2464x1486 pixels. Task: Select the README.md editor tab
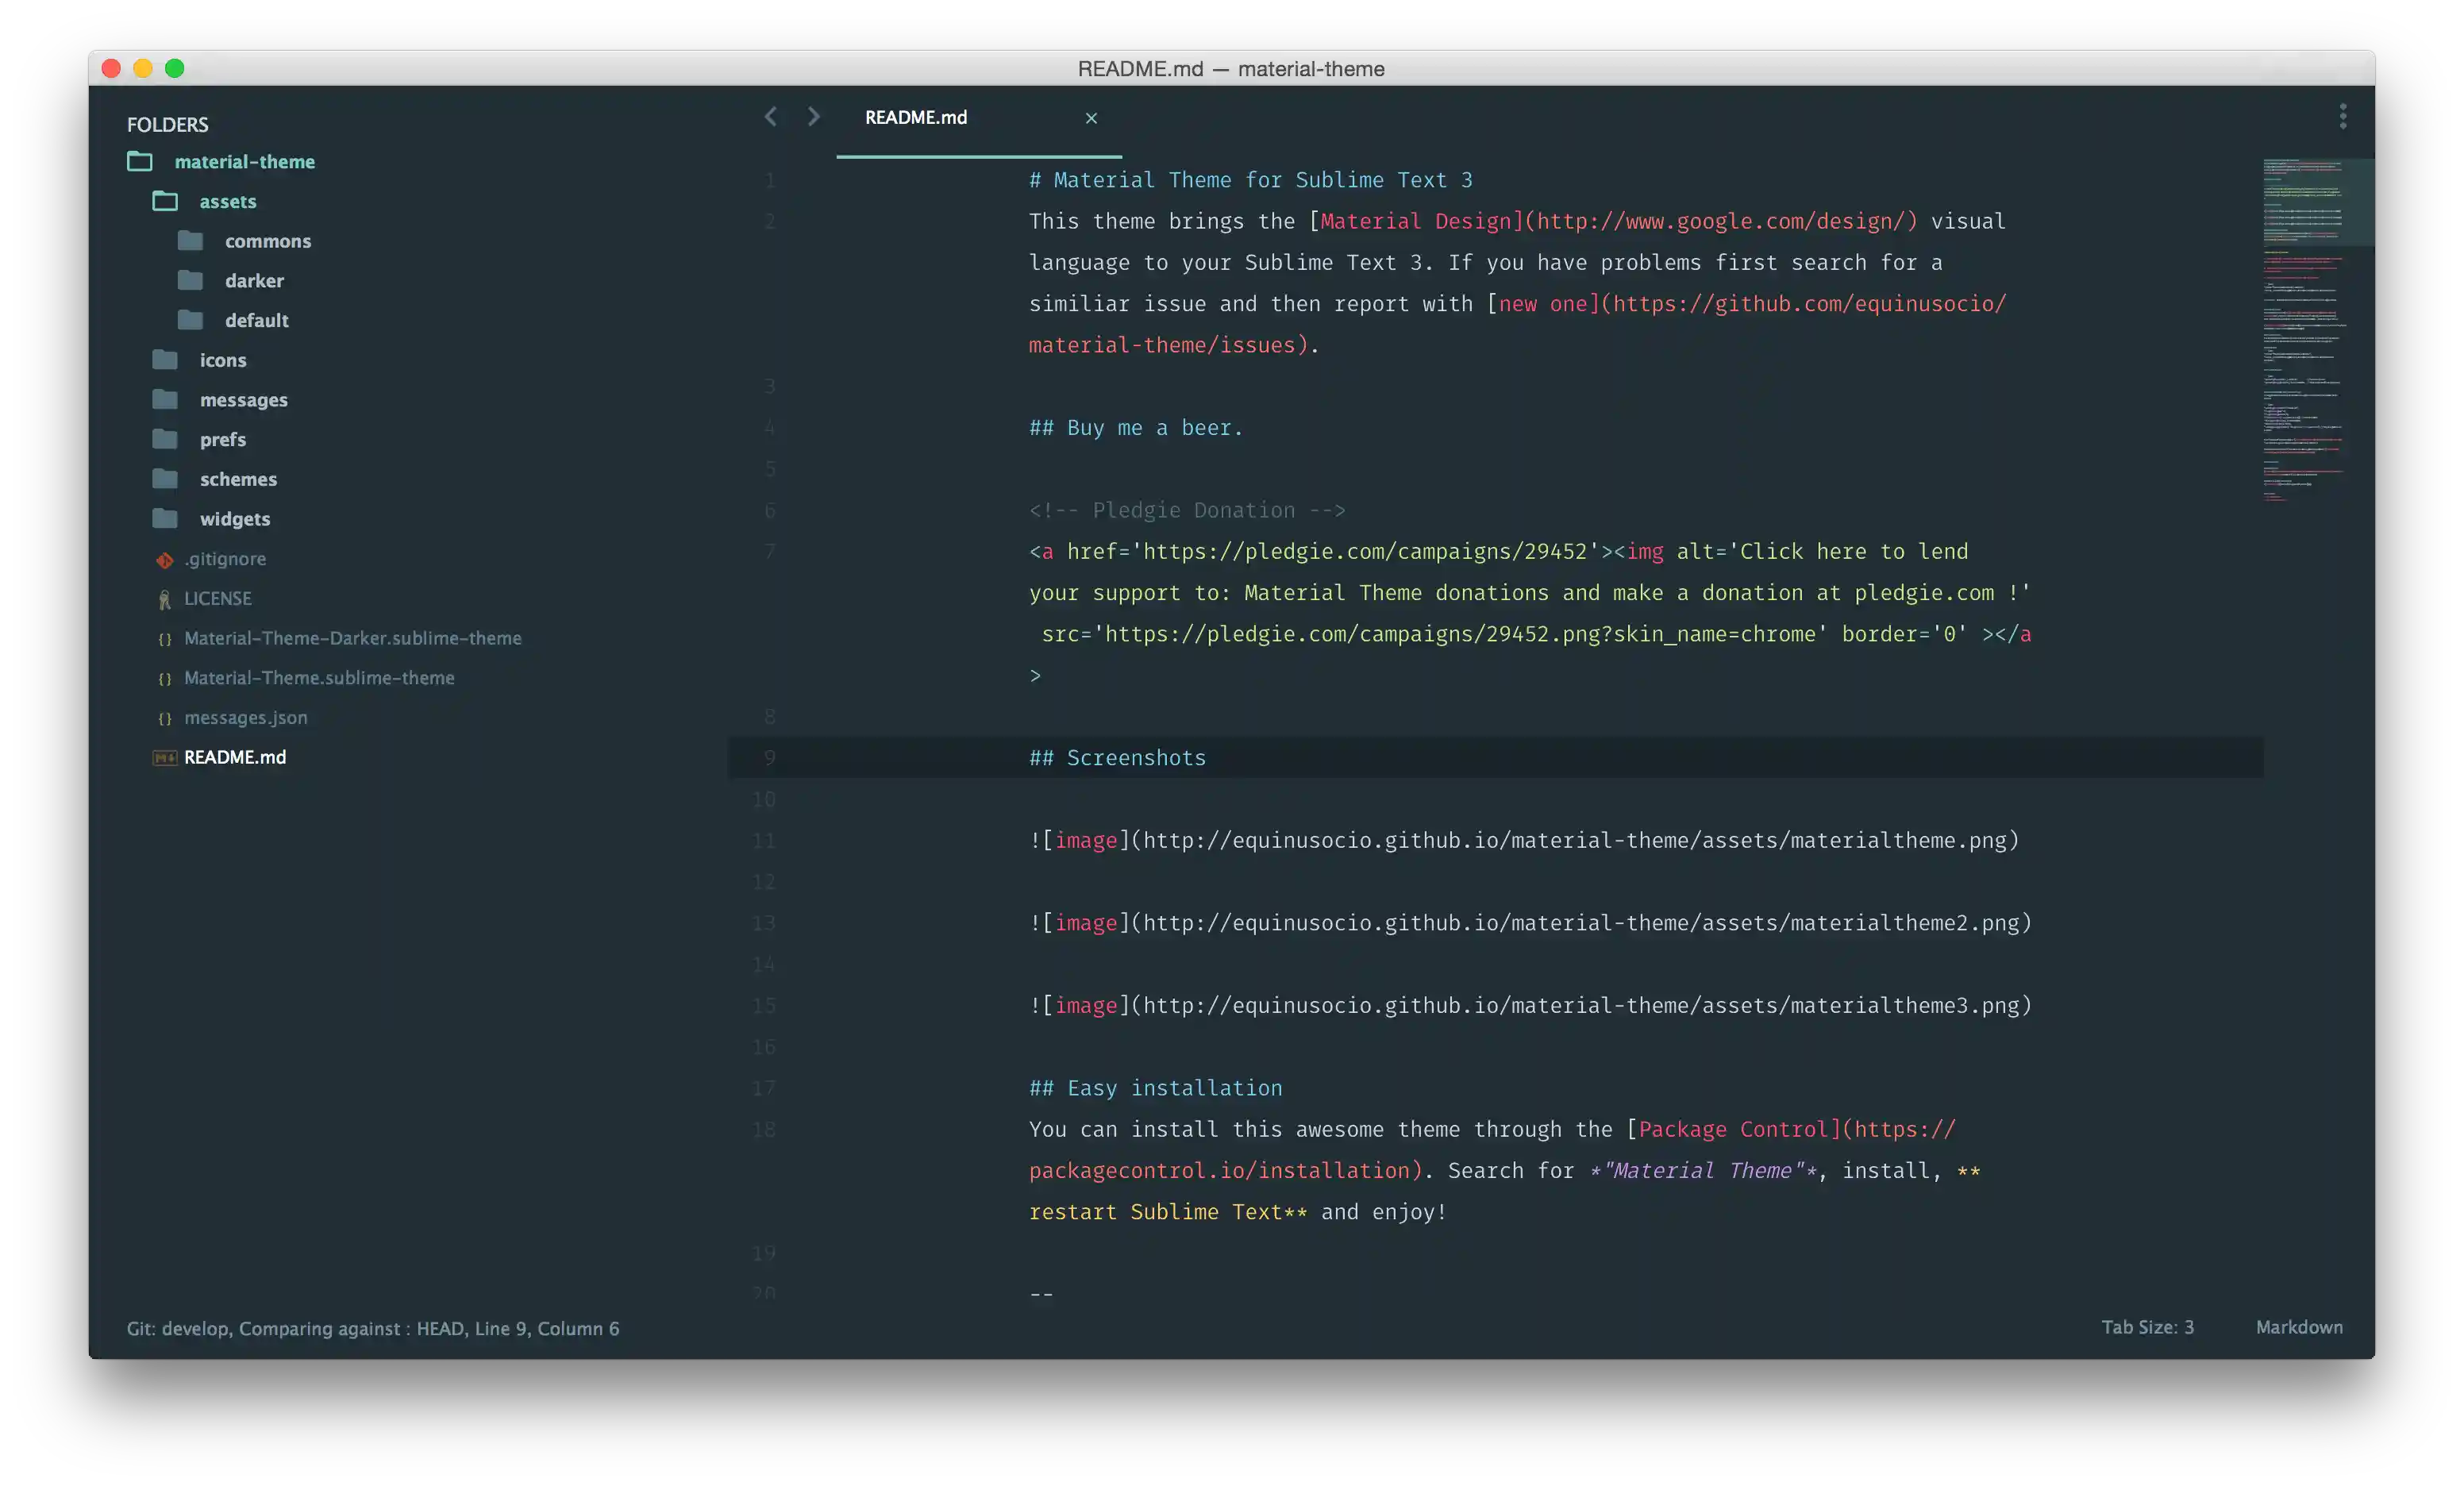pyautogui.click(x=916, y=118)
